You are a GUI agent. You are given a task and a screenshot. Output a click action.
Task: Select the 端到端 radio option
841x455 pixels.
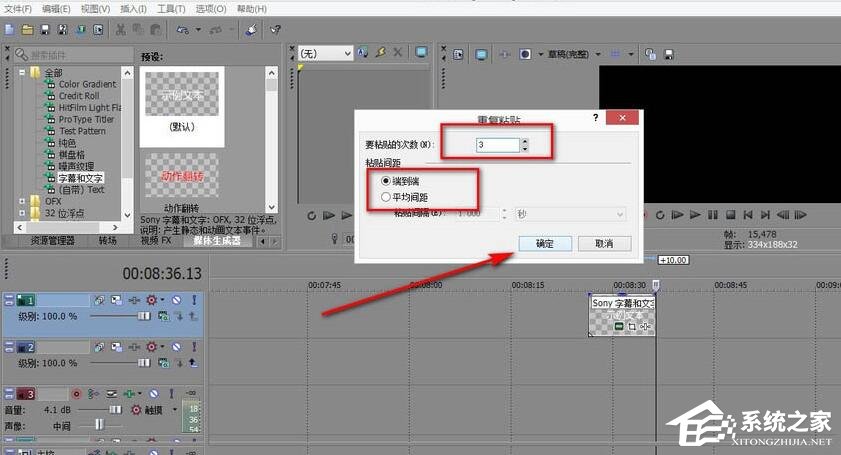coord(385,182)
